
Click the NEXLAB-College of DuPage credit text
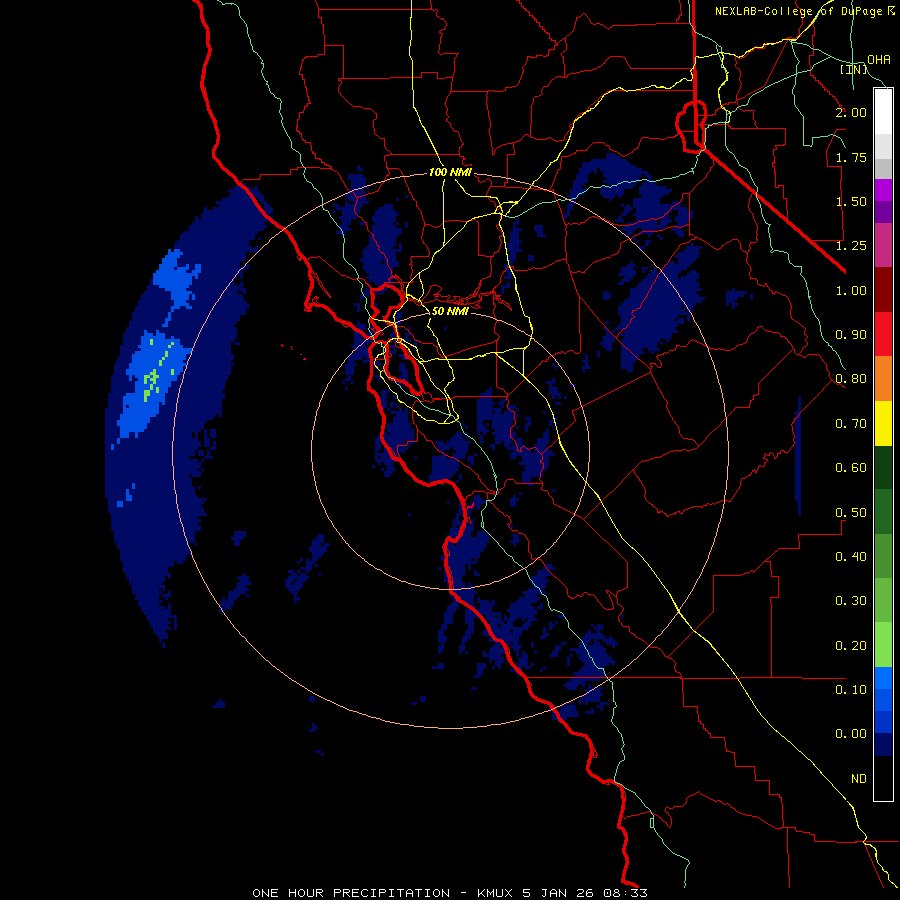[x=804, y=11]
